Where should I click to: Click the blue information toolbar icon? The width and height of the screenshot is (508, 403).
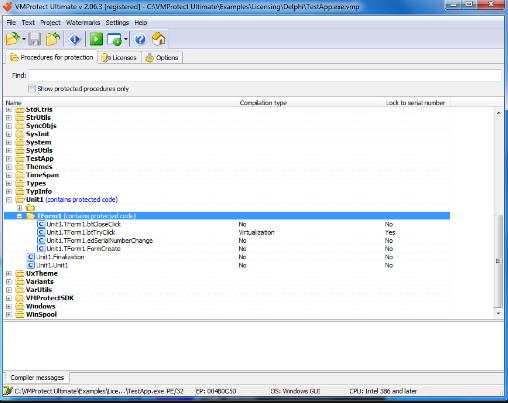(x=75, y=39)
